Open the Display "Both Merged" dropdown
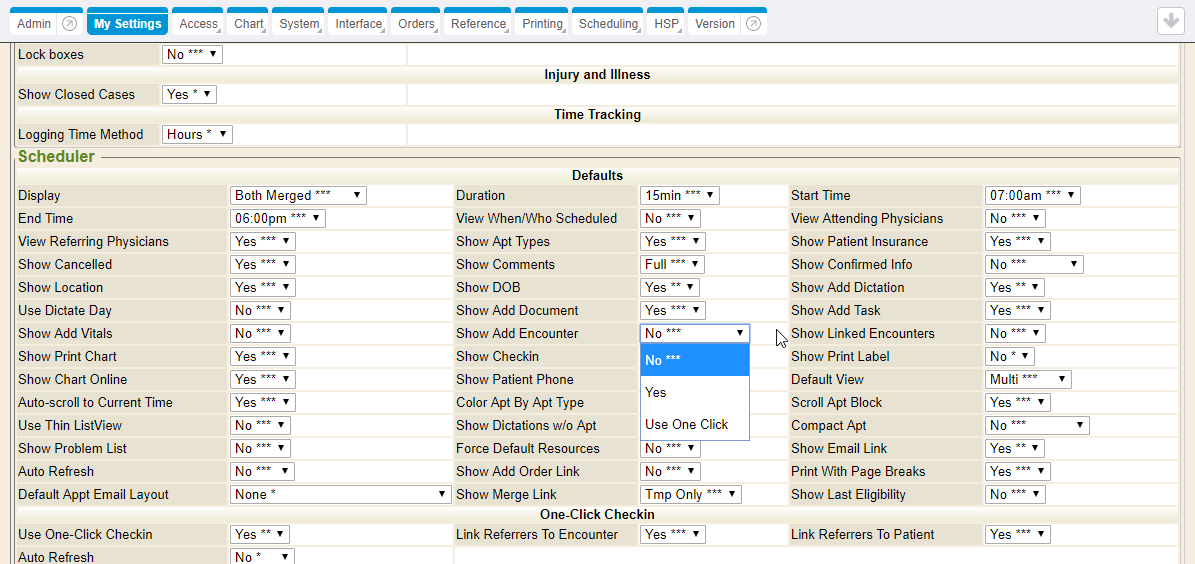Image resolution: width=1195 pixels, height=564 pixels. click(298, 196)
